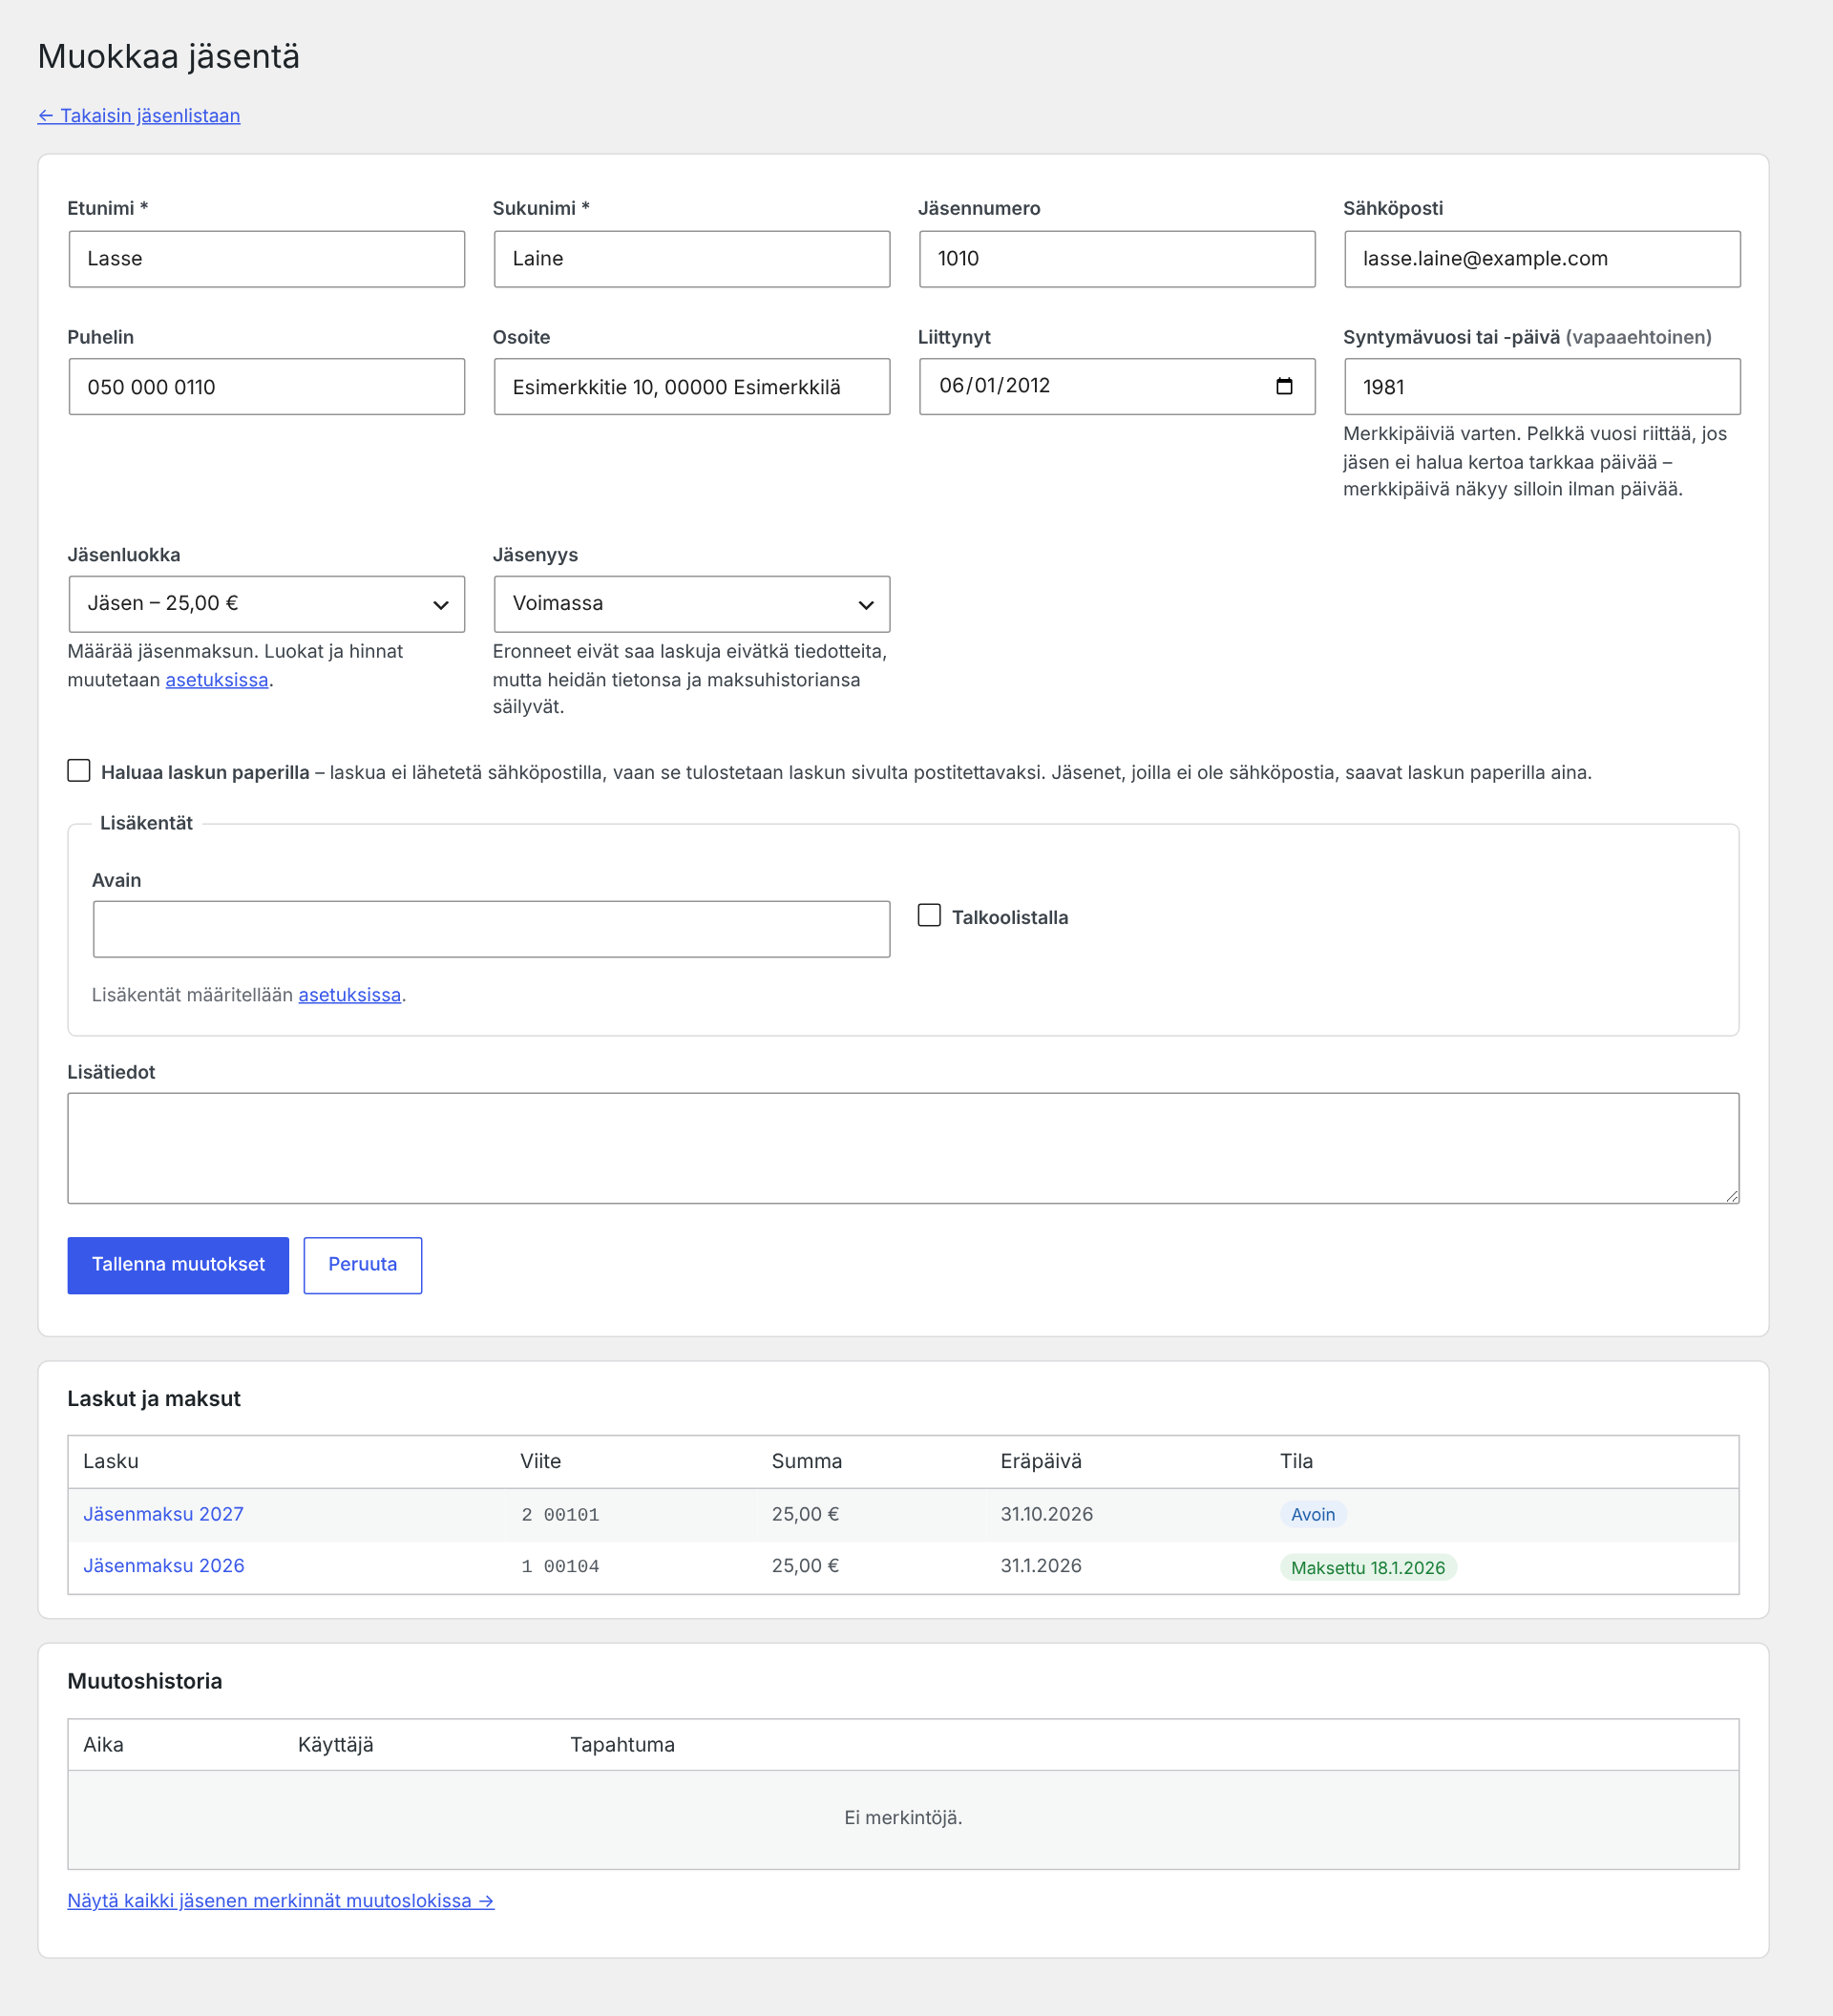
Task: Tick the Haluaa laskun paperilla checkbox
Action: [79, 770]
